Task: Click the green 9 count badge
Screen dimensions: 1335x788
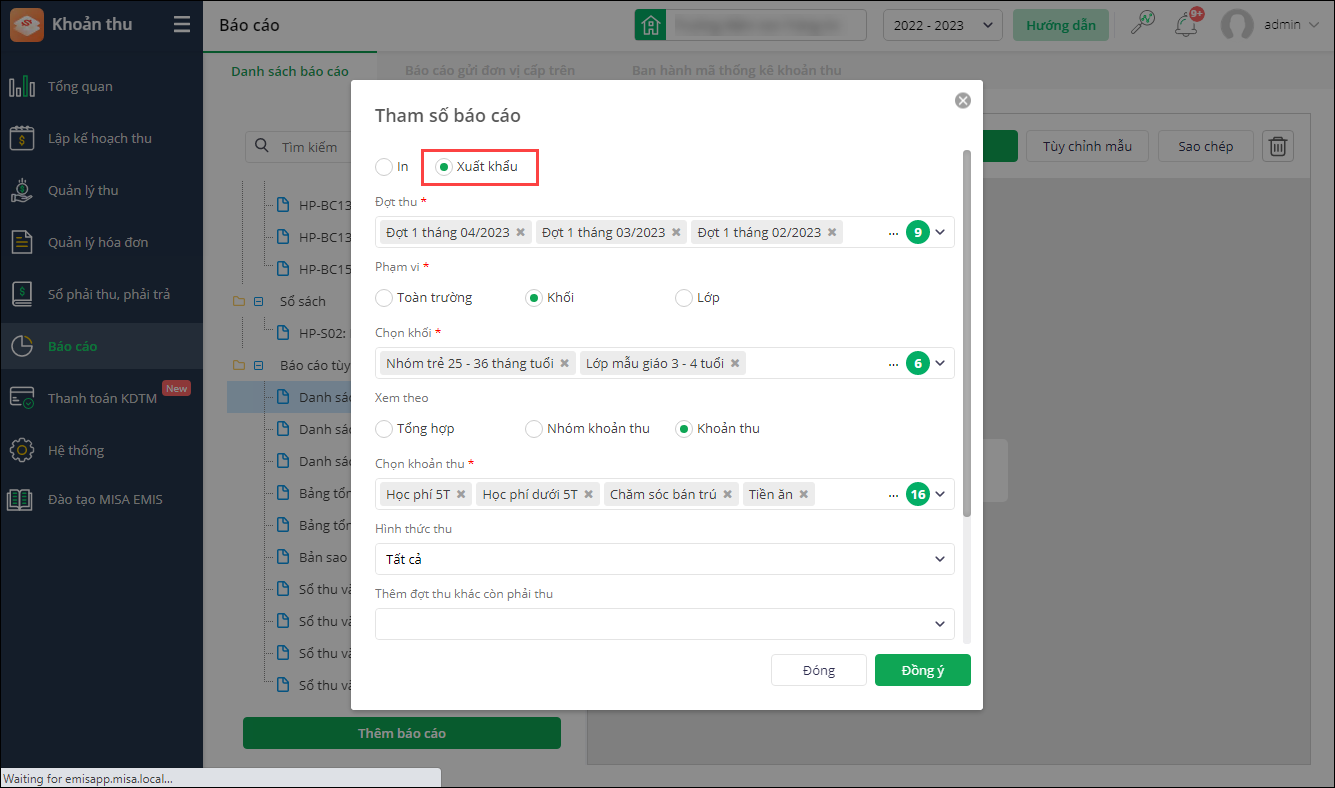Action: coord(918,232)
